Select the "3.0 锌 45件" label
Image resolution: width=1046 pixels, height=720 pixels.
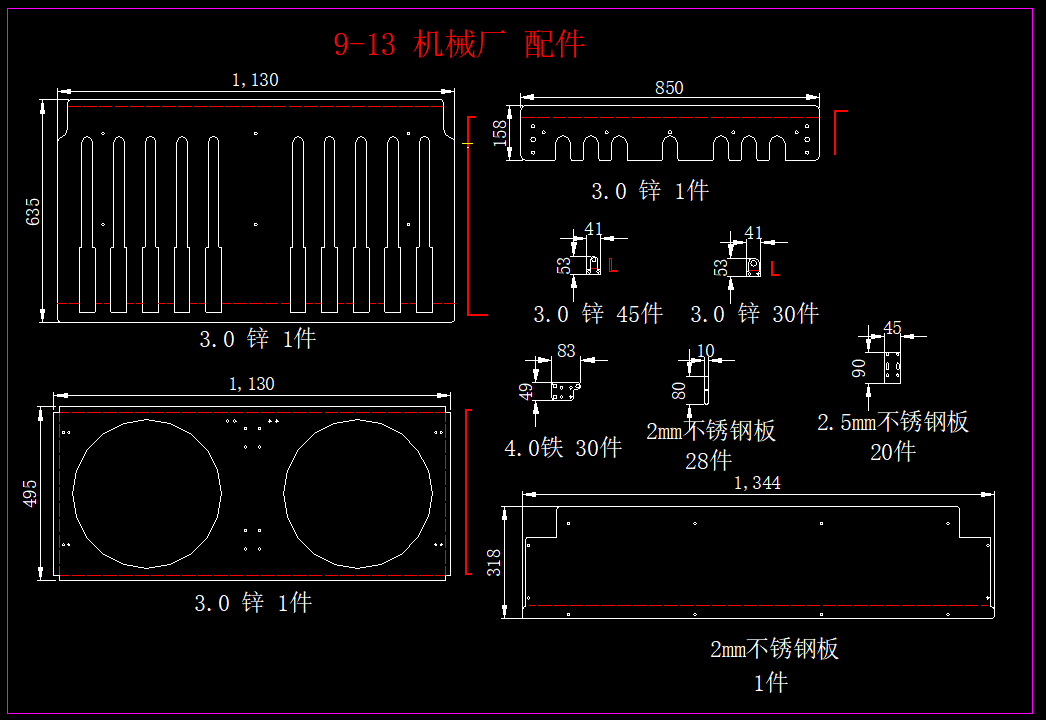(597, 314)
